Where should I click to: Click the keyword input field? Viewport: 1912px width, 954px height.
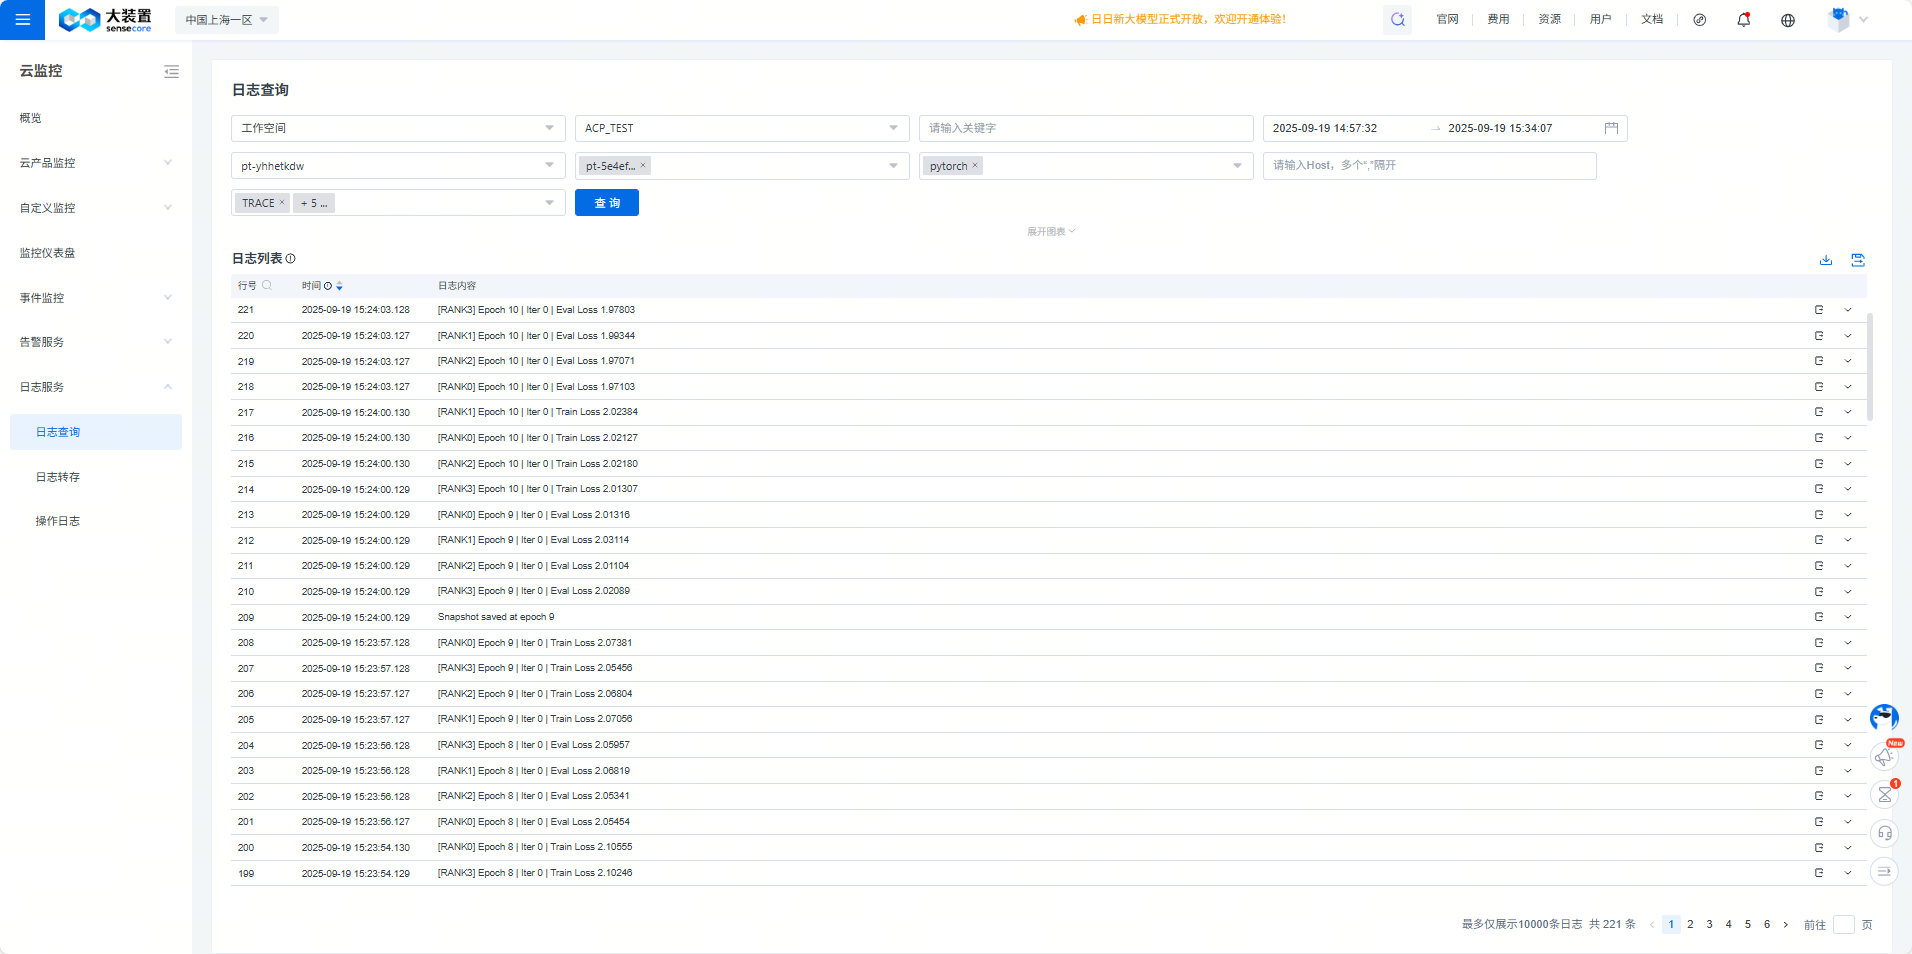pyautogui.click(x=1085, y=128)
